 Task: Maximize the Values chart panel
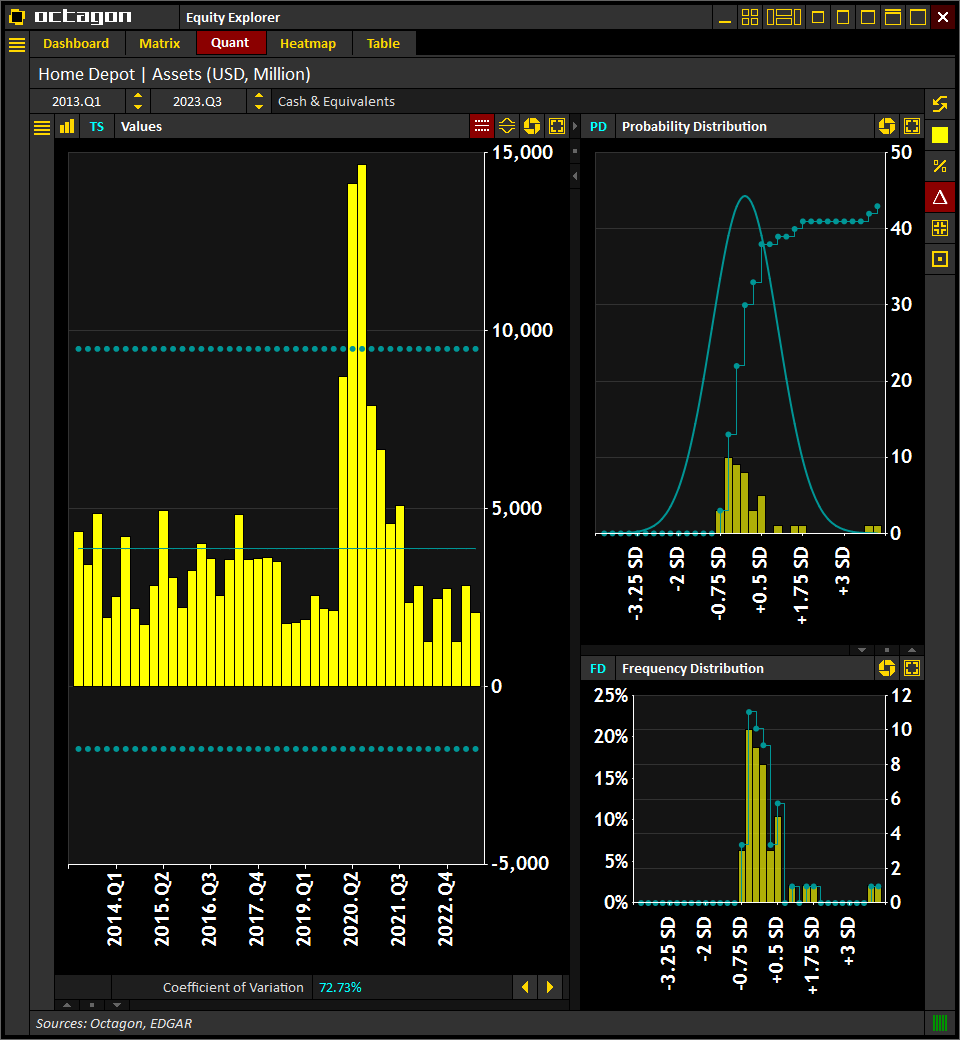click(x=557, y=126)
